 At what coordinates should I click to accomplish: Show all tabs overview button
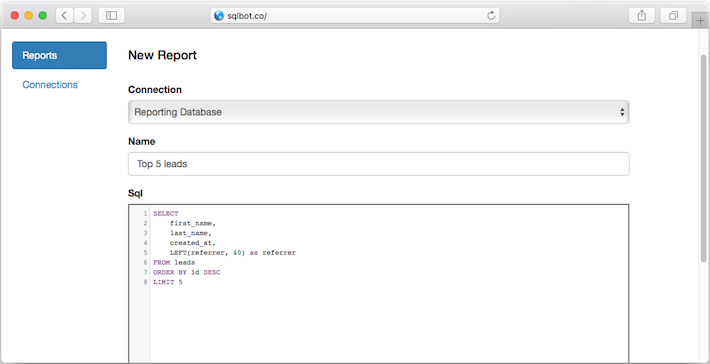coord(673,15)
